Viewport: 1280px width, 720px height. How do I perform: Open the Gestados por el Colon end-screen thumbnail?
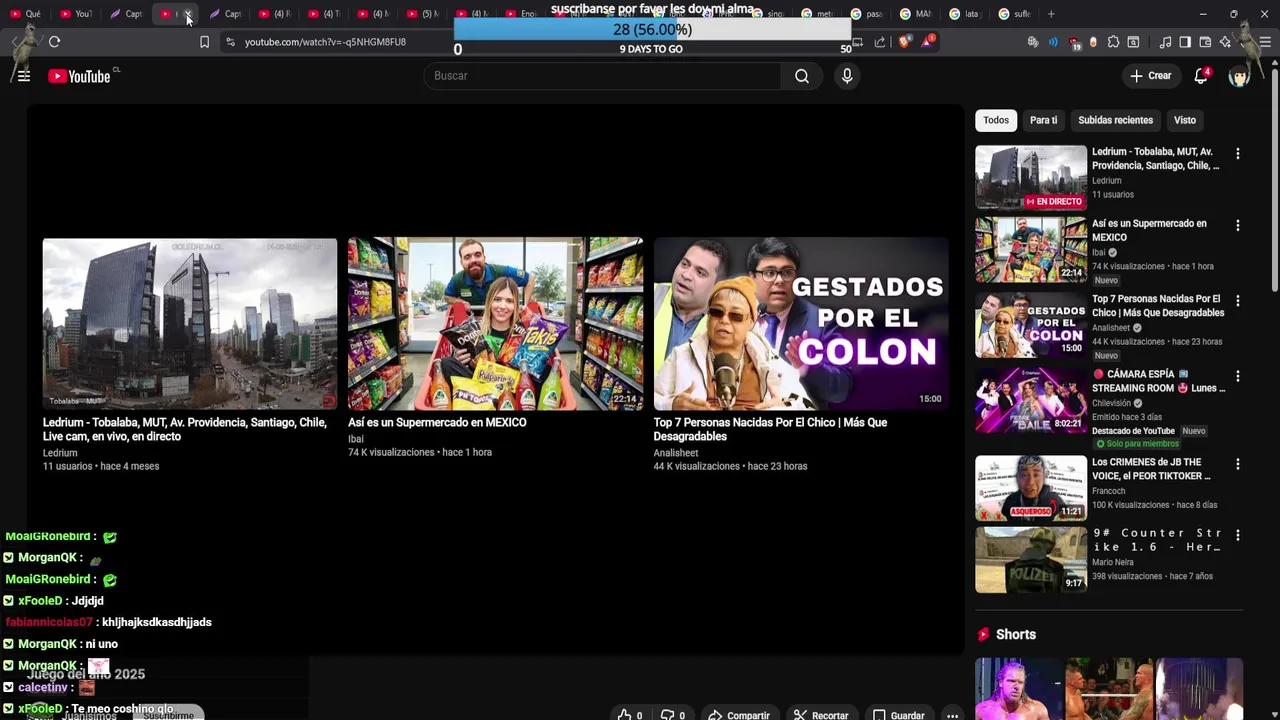click(801, 323)
